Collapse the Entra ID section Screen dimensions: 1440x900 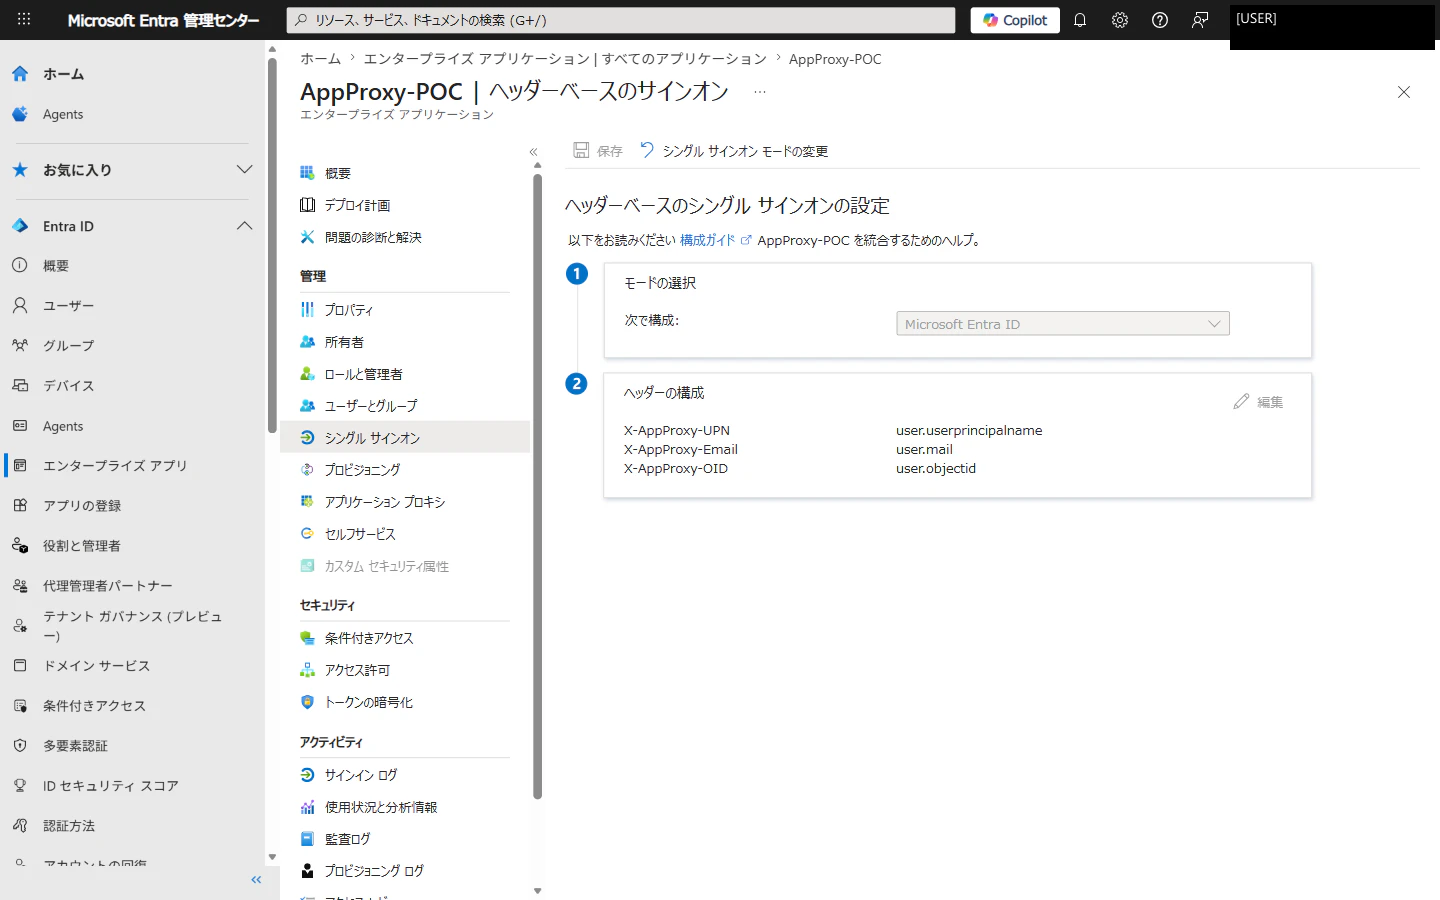coord(132,226)
